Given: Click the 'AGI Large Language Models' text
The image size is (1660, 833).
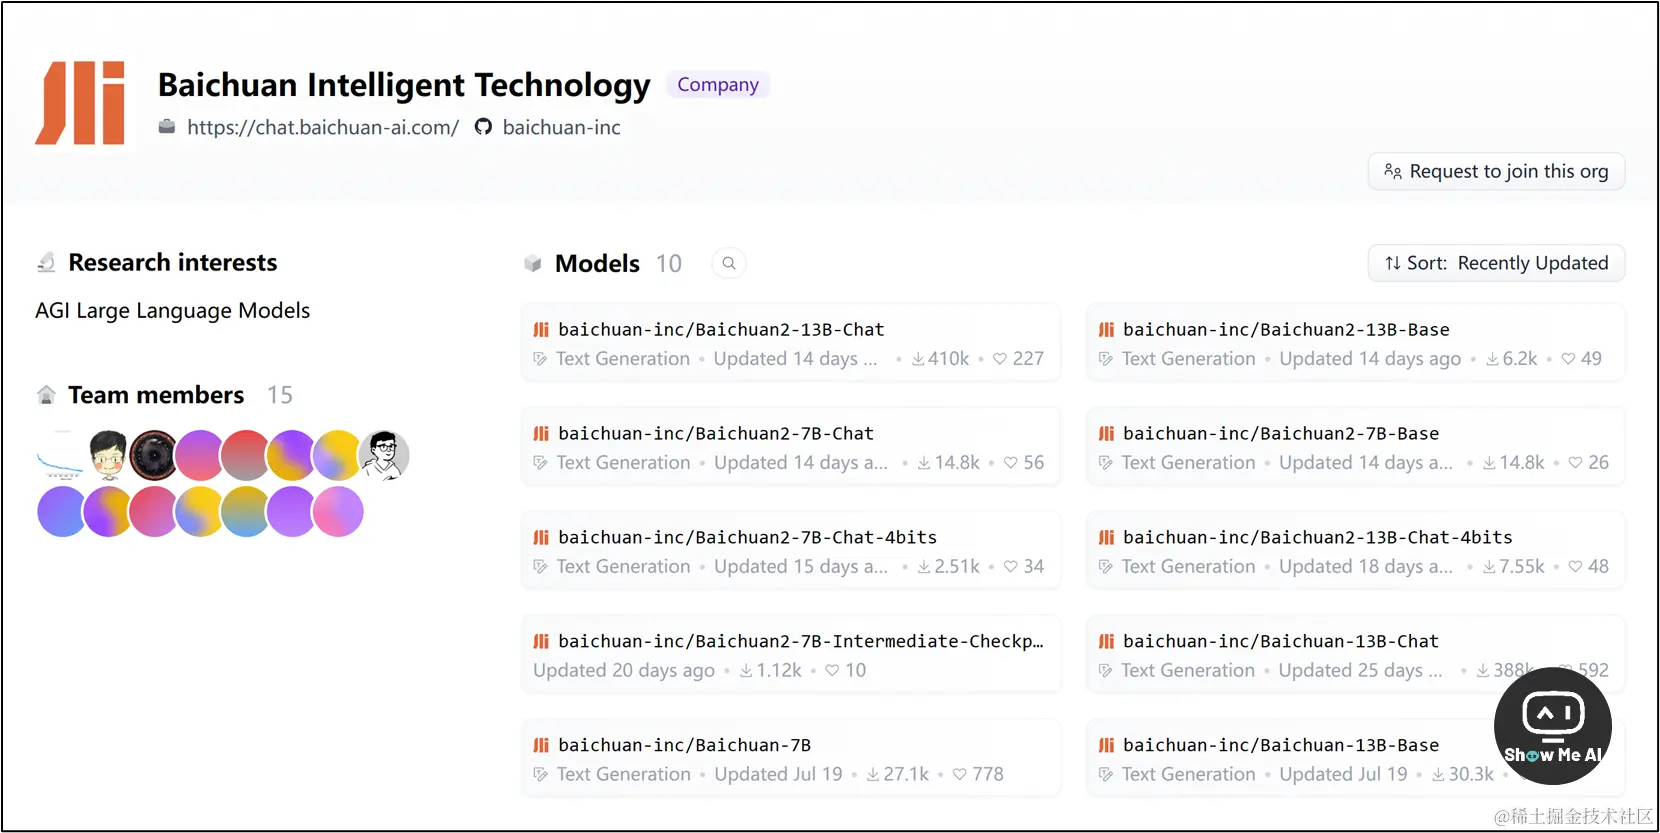Looking at the screenshot, I should pyautogui.click(x=172, y=311).
